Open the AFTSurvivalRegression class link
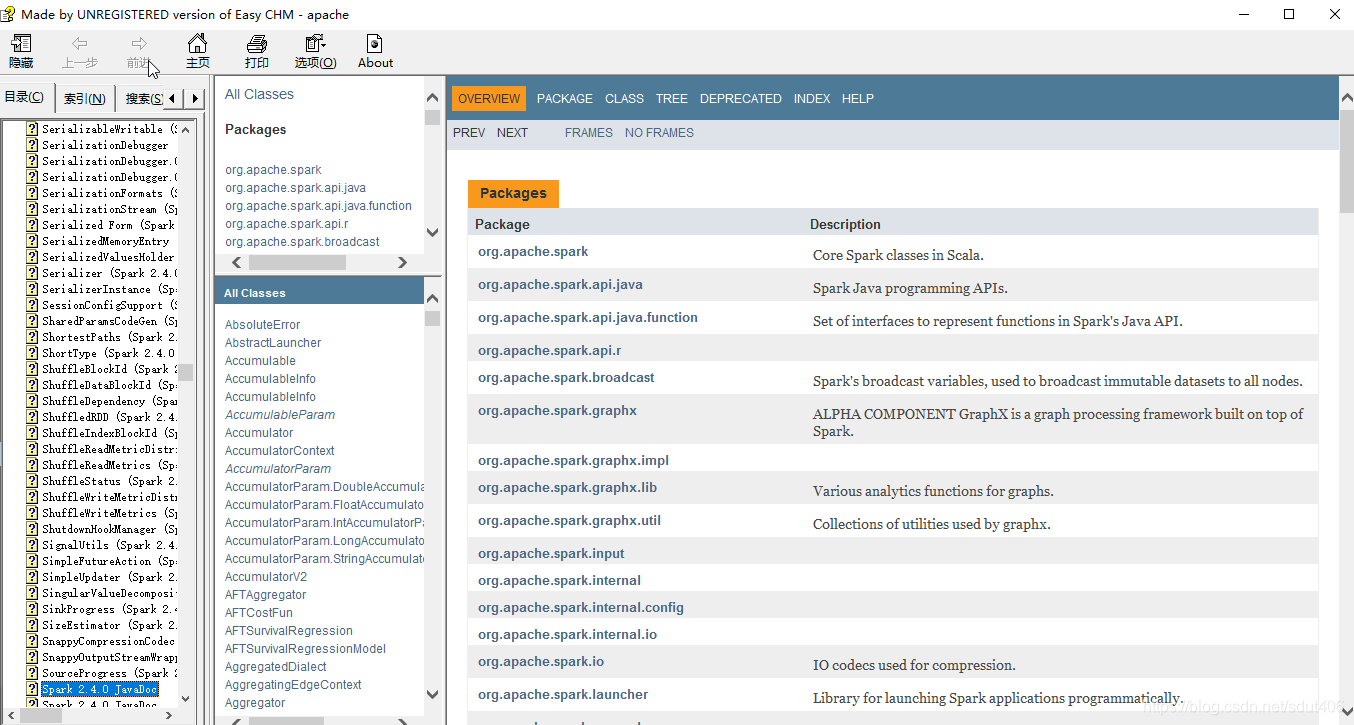 coord(289,631)
